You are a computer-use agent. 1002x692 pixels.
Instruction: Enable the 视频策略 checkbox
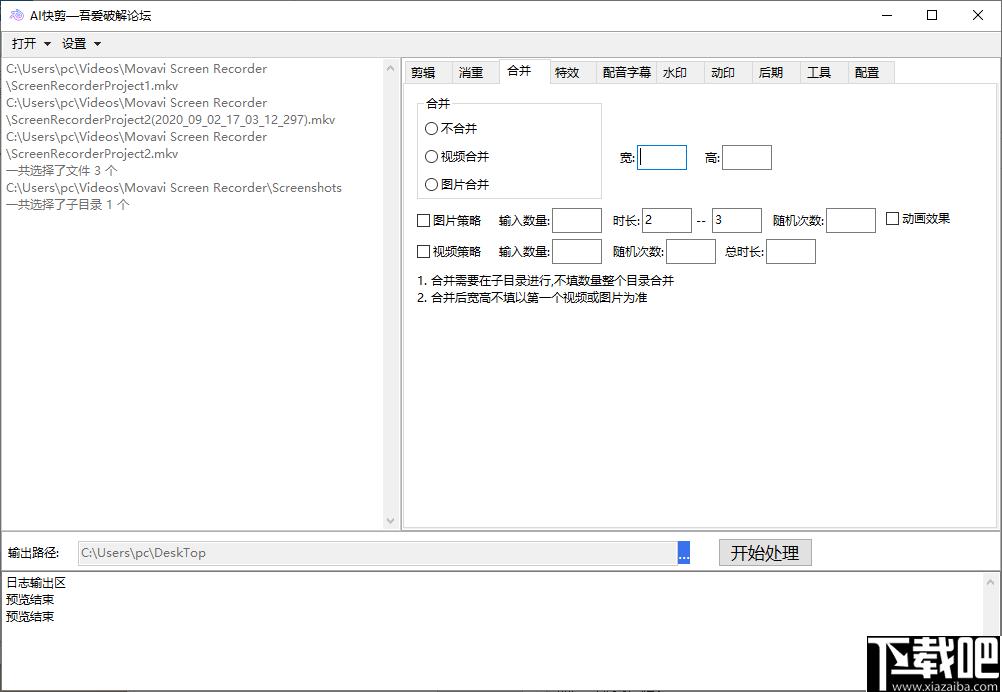point(449,252)
